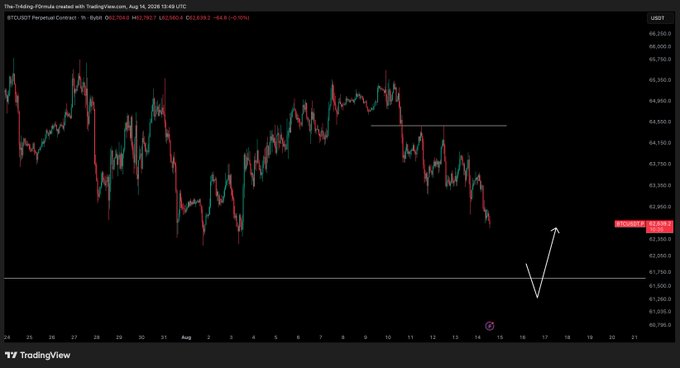The height and width of the screenshot is (368, 680).
Task: Click the 62,350.0 price axis label
Action: click(x=660, y=239)
